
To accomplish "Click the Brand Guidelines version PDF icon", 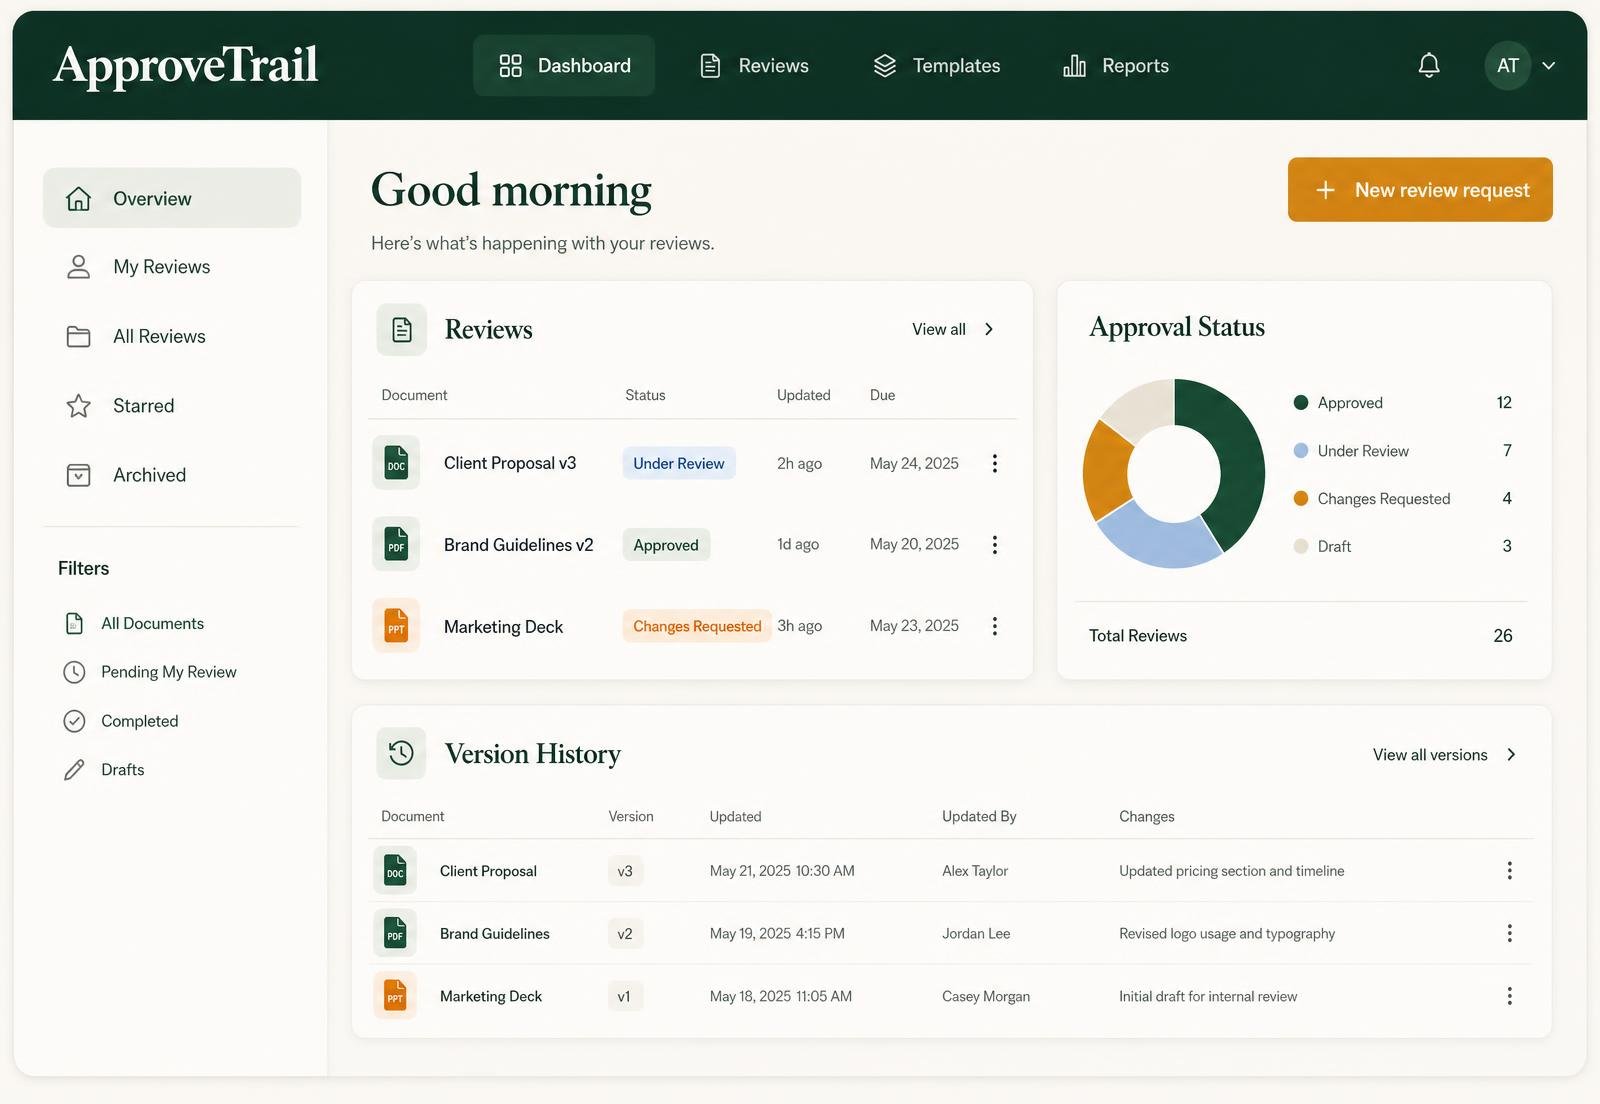I will pos(395,933).
